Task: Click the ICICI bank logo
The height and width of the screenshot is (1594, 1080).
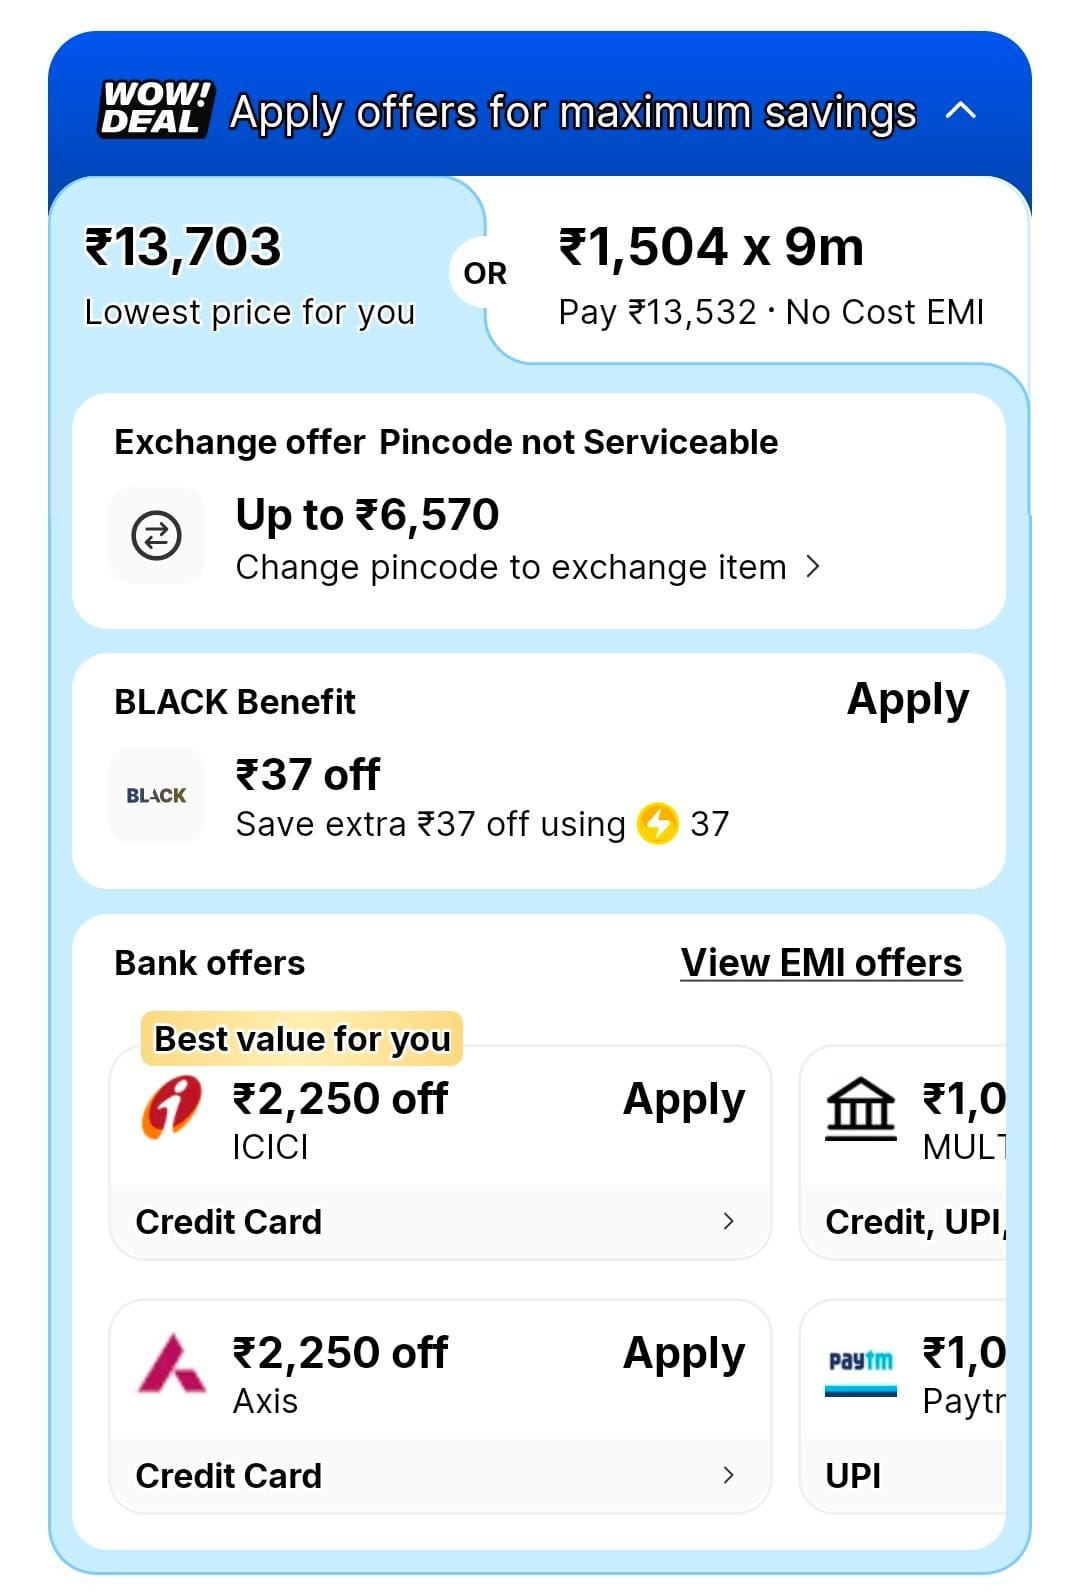Action: pos(171,1107)
